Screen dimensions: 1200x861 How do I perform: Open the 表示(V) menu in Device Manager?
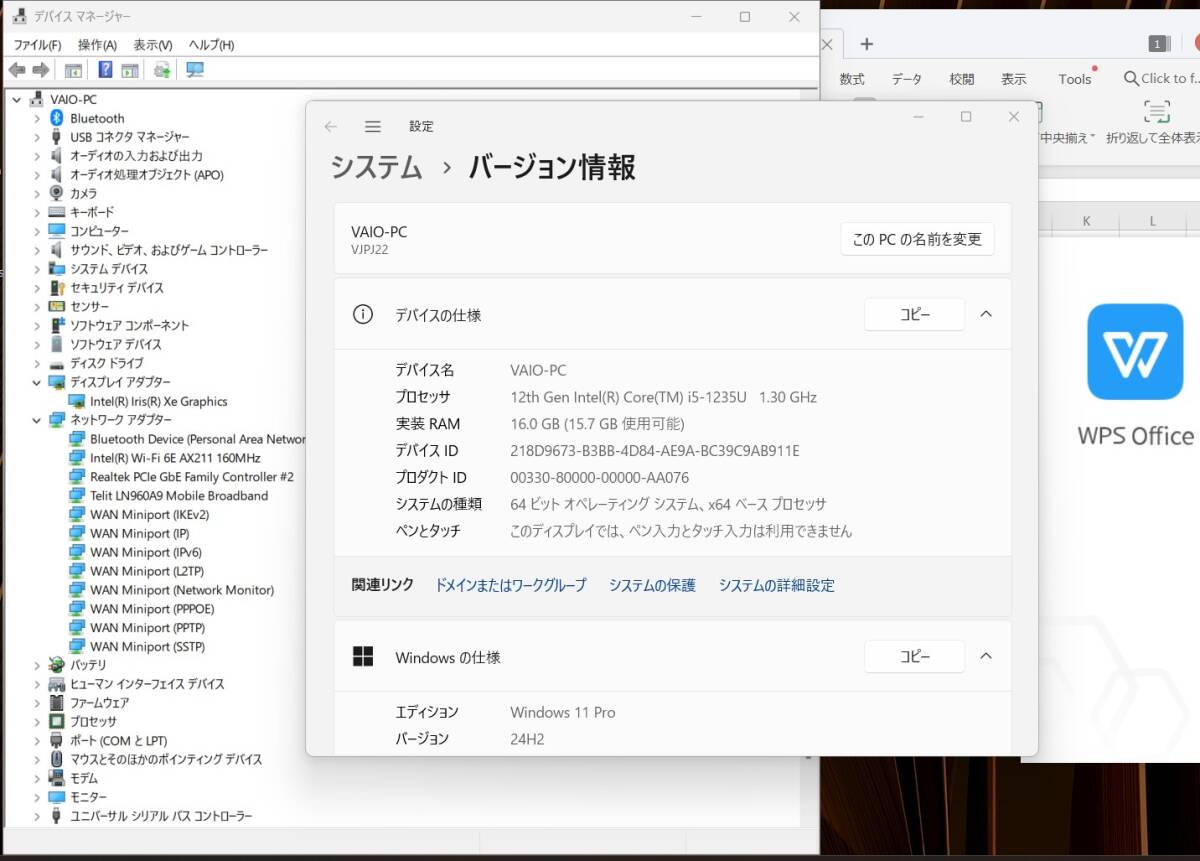click(x=153, y=45)
